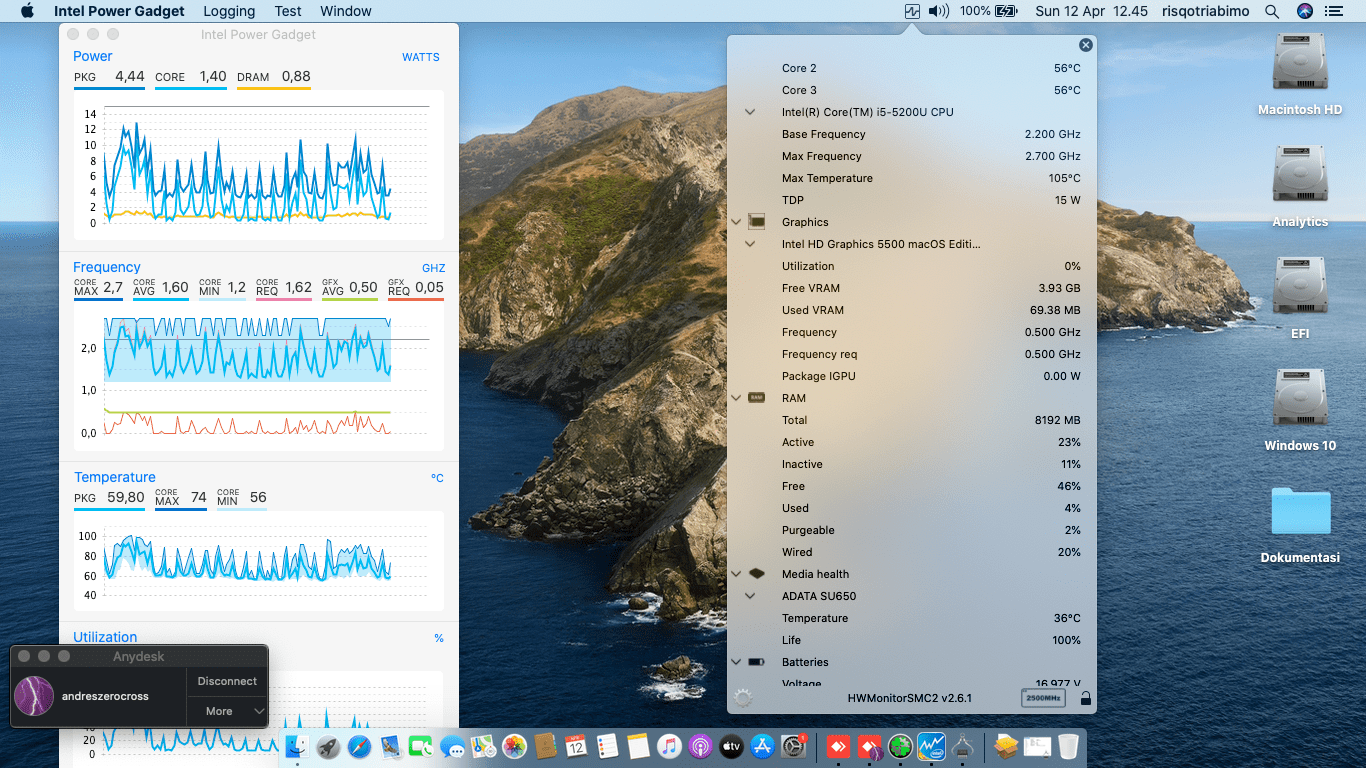Viewport: 1366px width, 768px height.
Task: Click the Power section heading in Power Gadget
Action: (x=93, y=56)
